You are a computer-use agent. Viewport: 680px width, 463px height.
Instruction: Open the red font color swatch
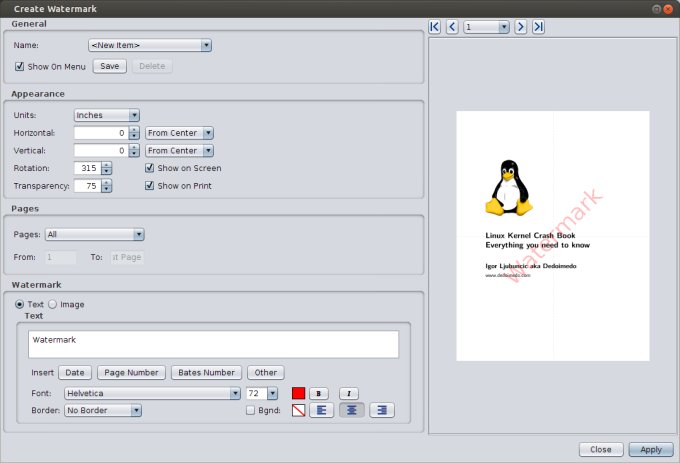(x=298, y=393)
